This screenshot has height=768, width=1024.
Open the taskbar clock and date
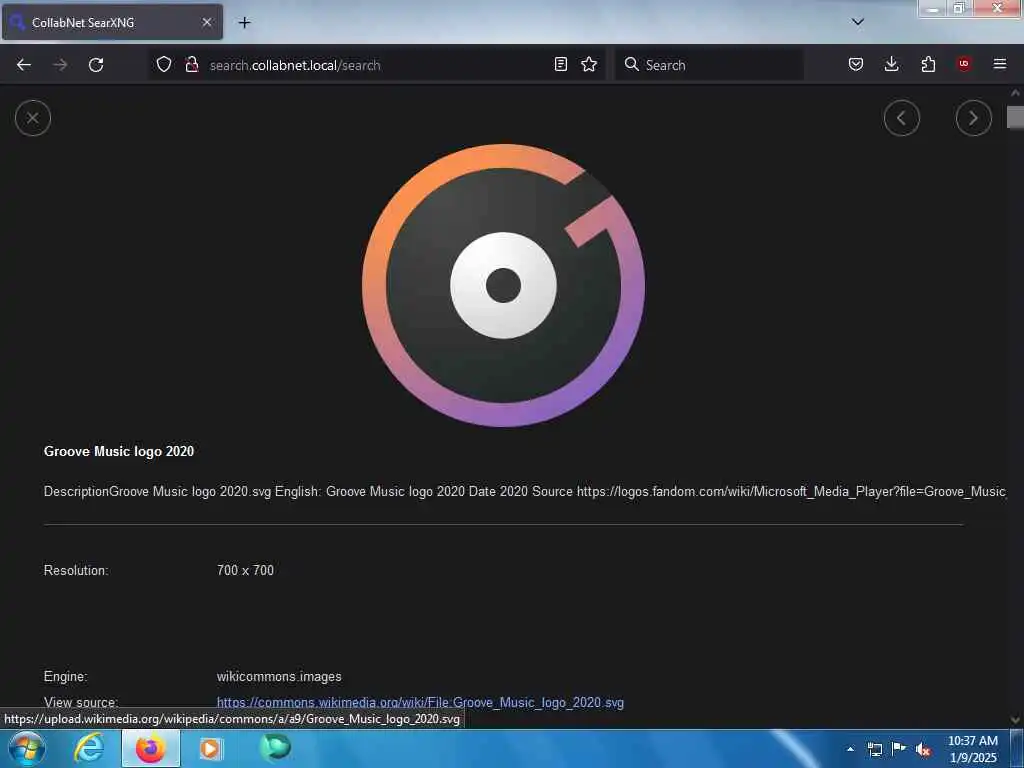(x=972, y=749)
